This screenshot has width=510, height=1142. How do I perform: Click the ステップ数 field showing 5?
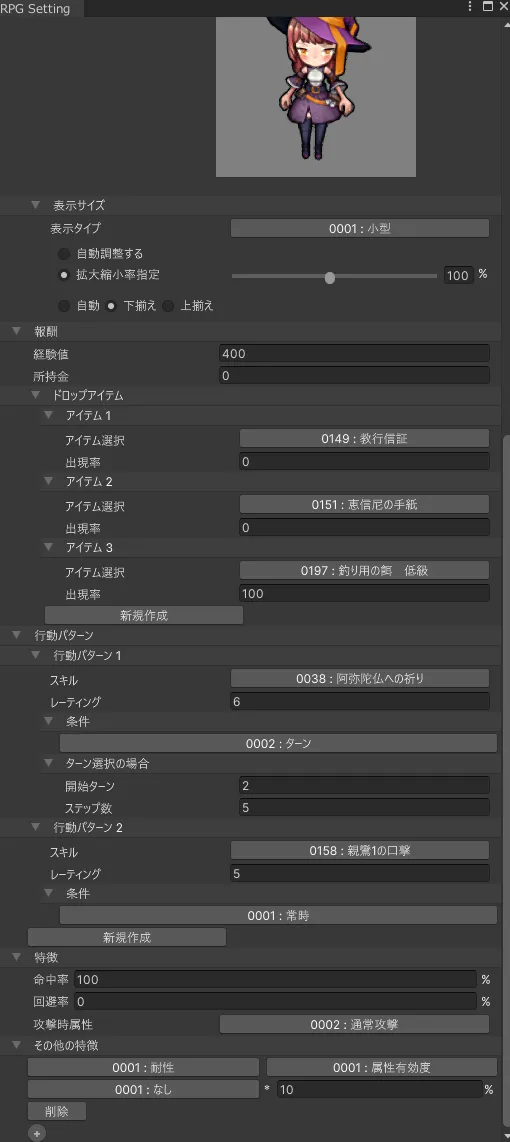[364, 807]
